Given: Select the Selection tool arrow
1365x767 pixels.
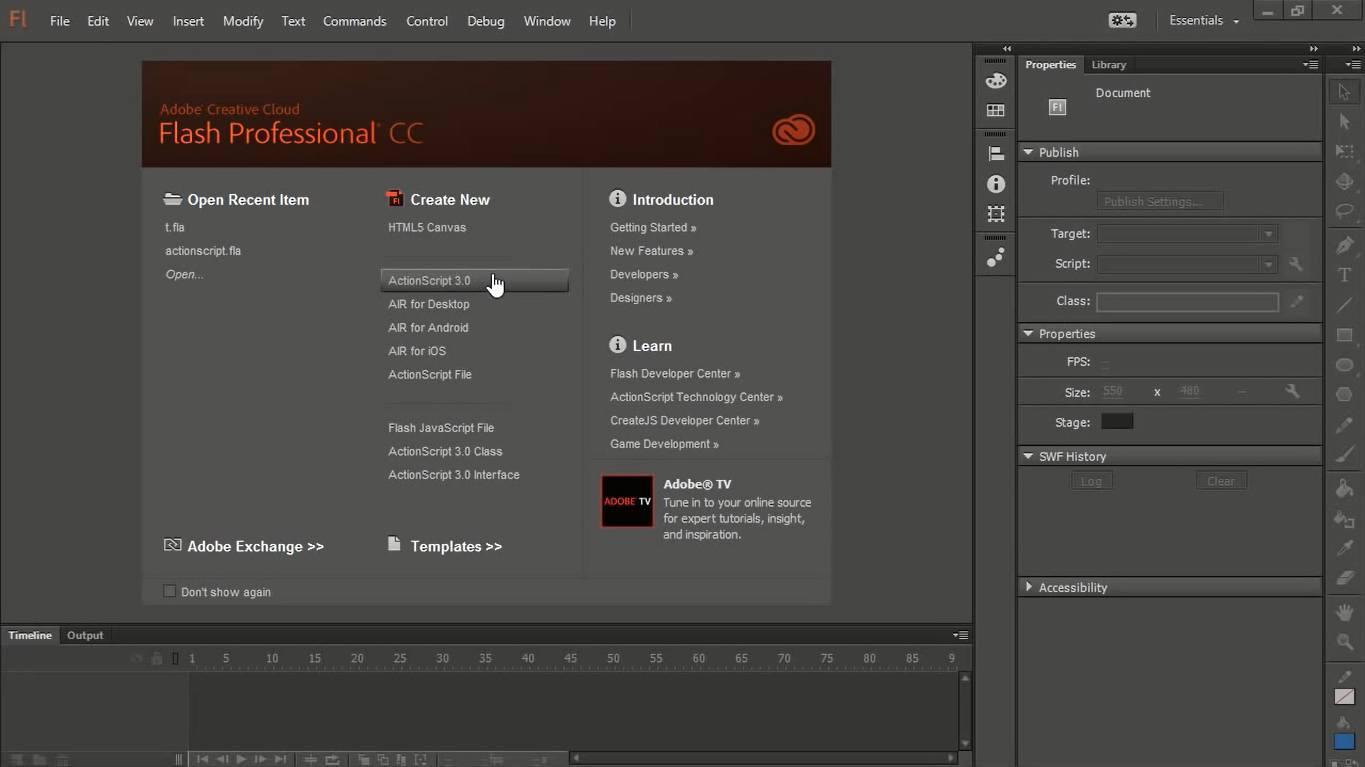Looking at the screenshot, I should tap(1344, 92).
